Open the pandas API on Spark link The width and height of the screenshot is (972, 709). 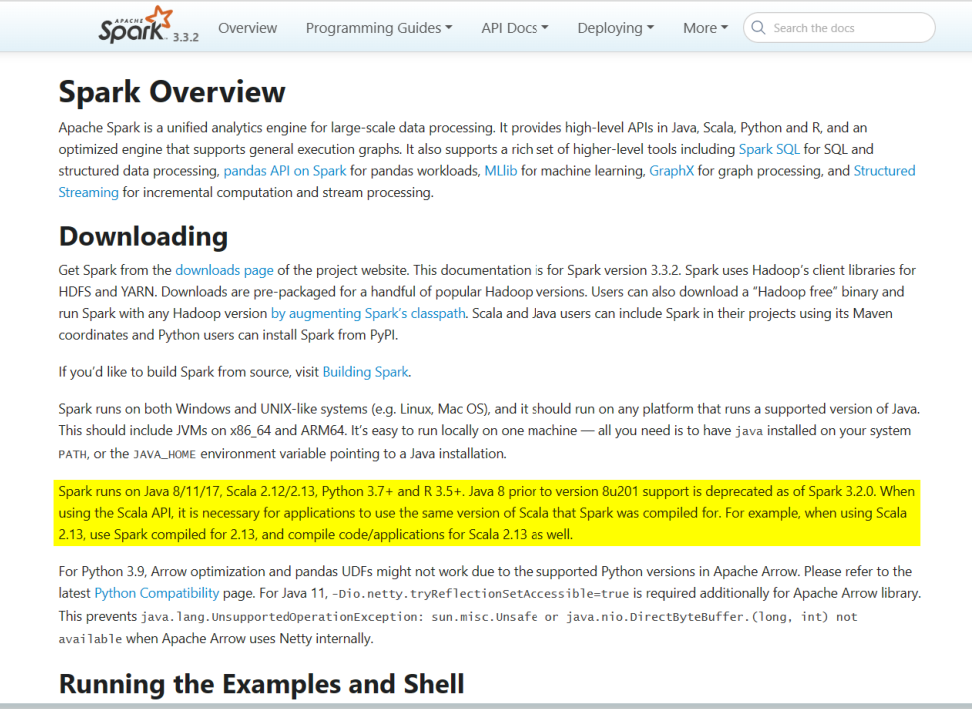(285, 171)
